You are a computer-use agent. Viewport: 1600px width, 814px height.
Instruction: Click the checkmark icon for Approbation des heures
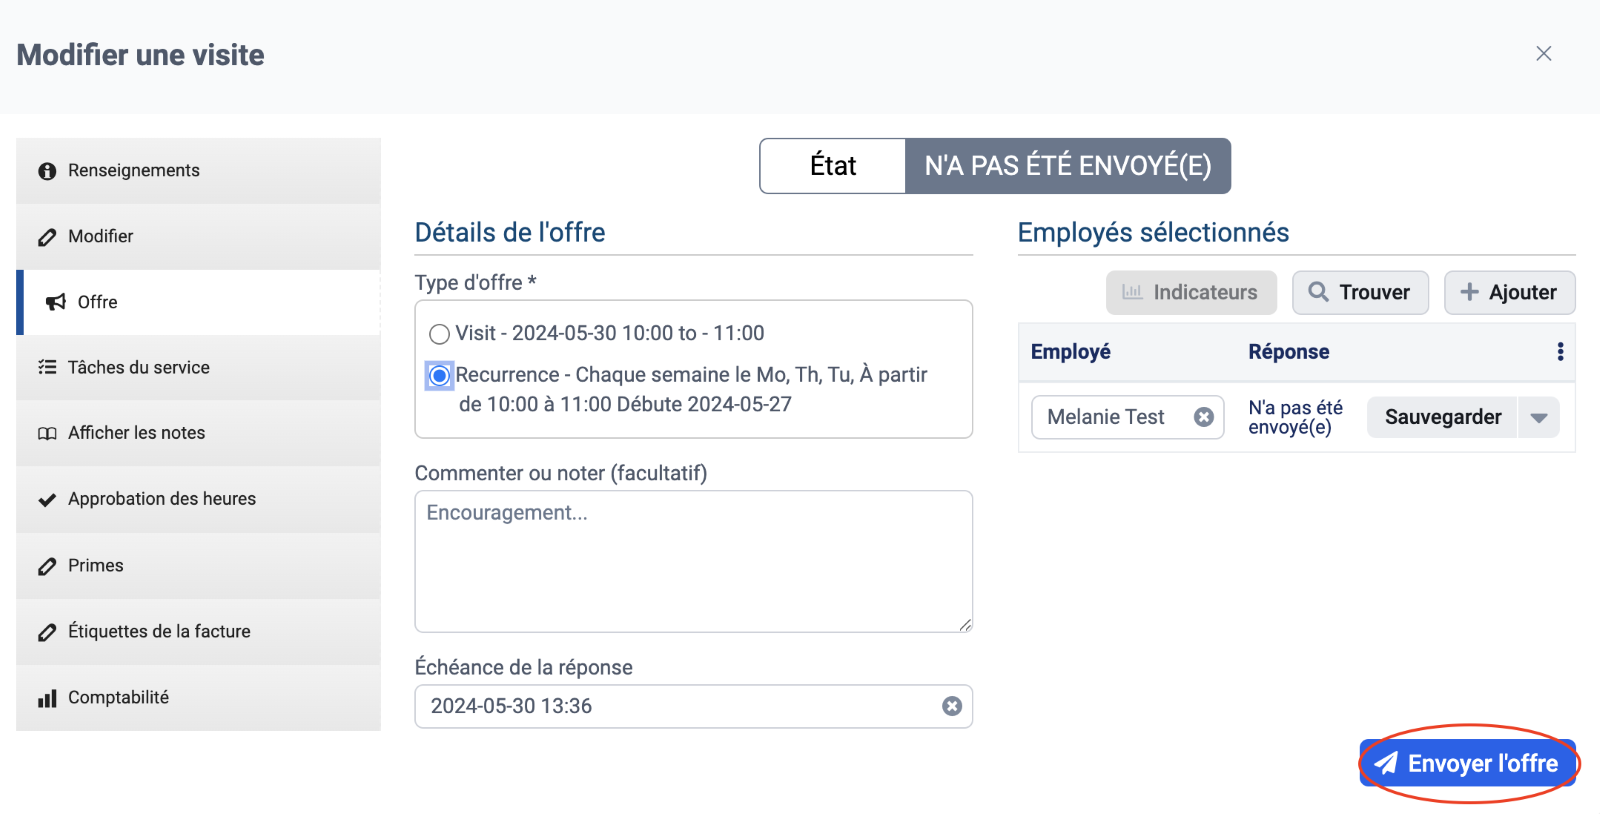[47, 500]
